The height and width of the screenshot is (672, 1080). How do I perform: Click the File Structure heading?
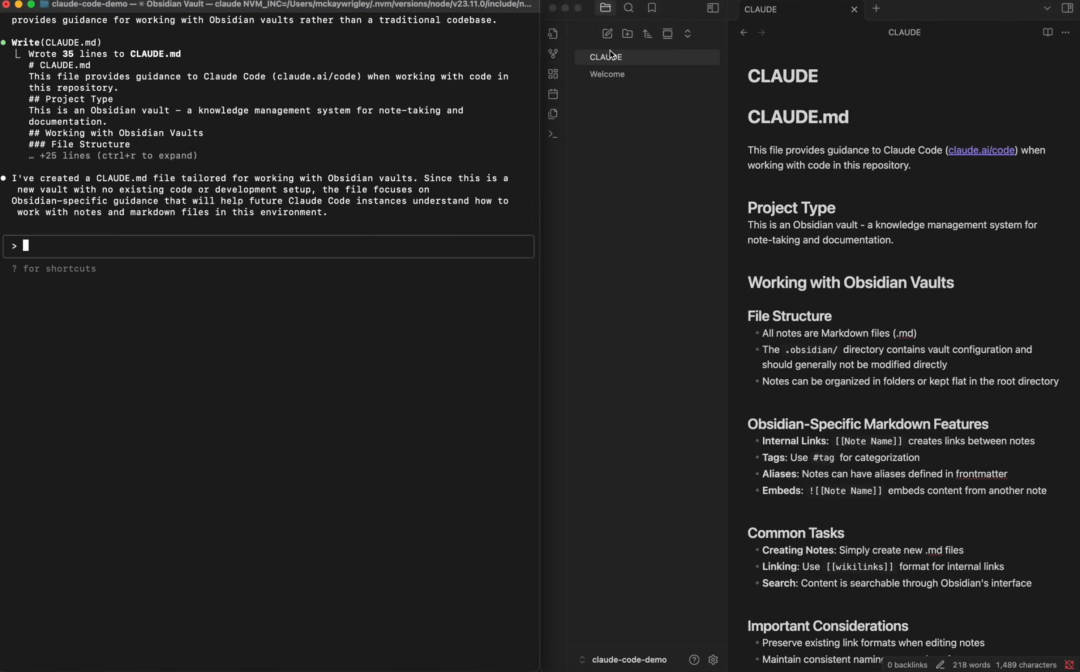[x=789, y=316]
